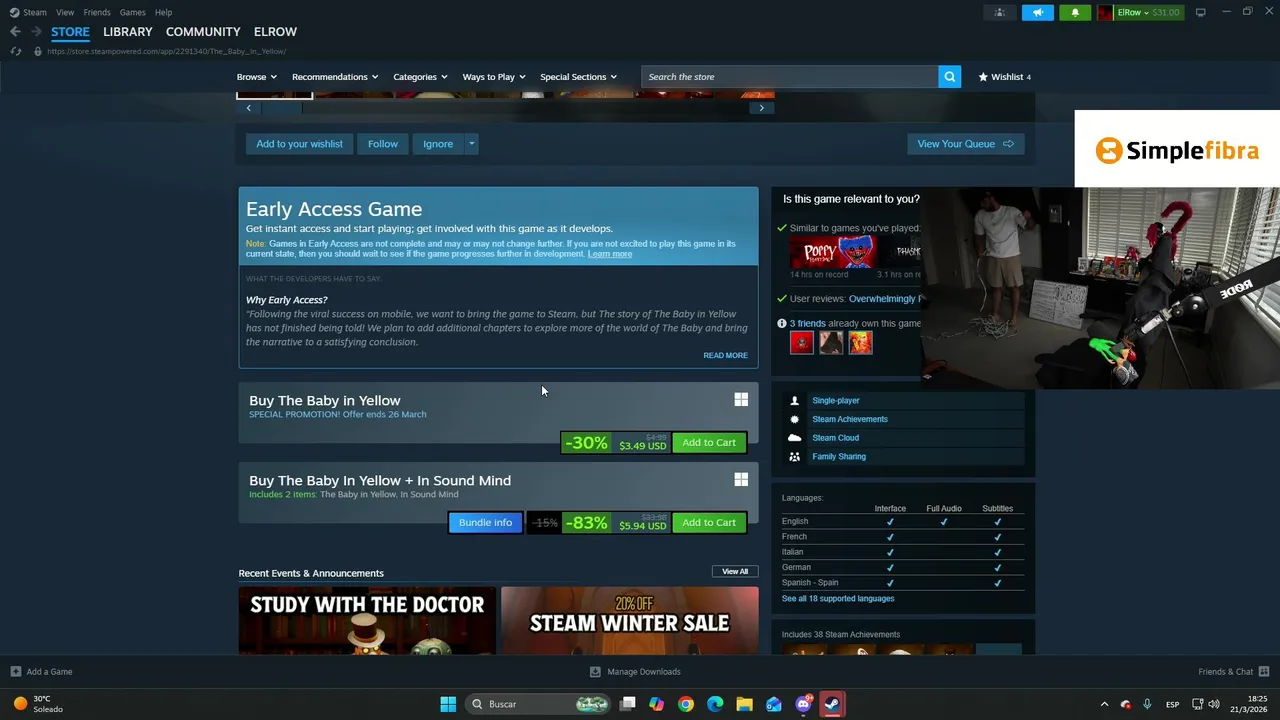Click the Wishlist star icon
This screenshot has height=720, width=1280.
(x=983, y=77)
